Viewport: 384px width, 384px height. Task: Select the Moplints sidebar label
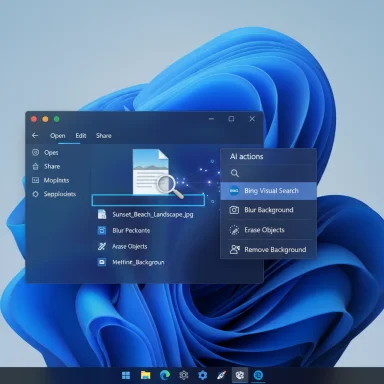coord(56,180)
